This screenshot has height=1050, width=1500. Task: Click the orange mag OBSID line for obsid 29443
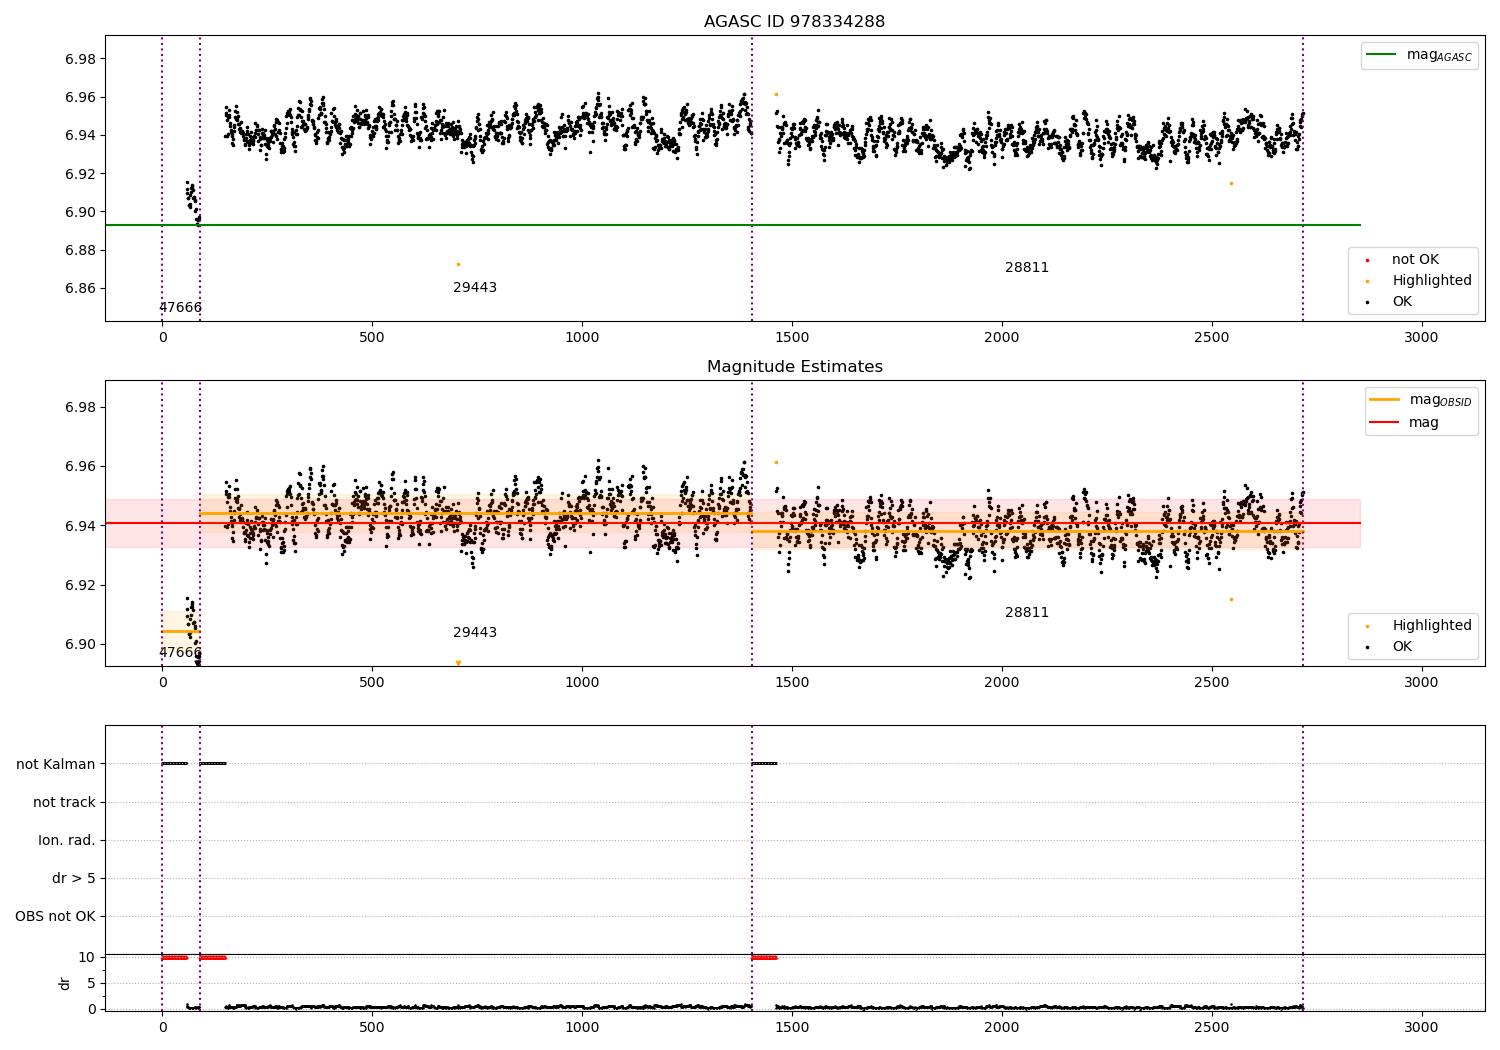coord(476,514)
